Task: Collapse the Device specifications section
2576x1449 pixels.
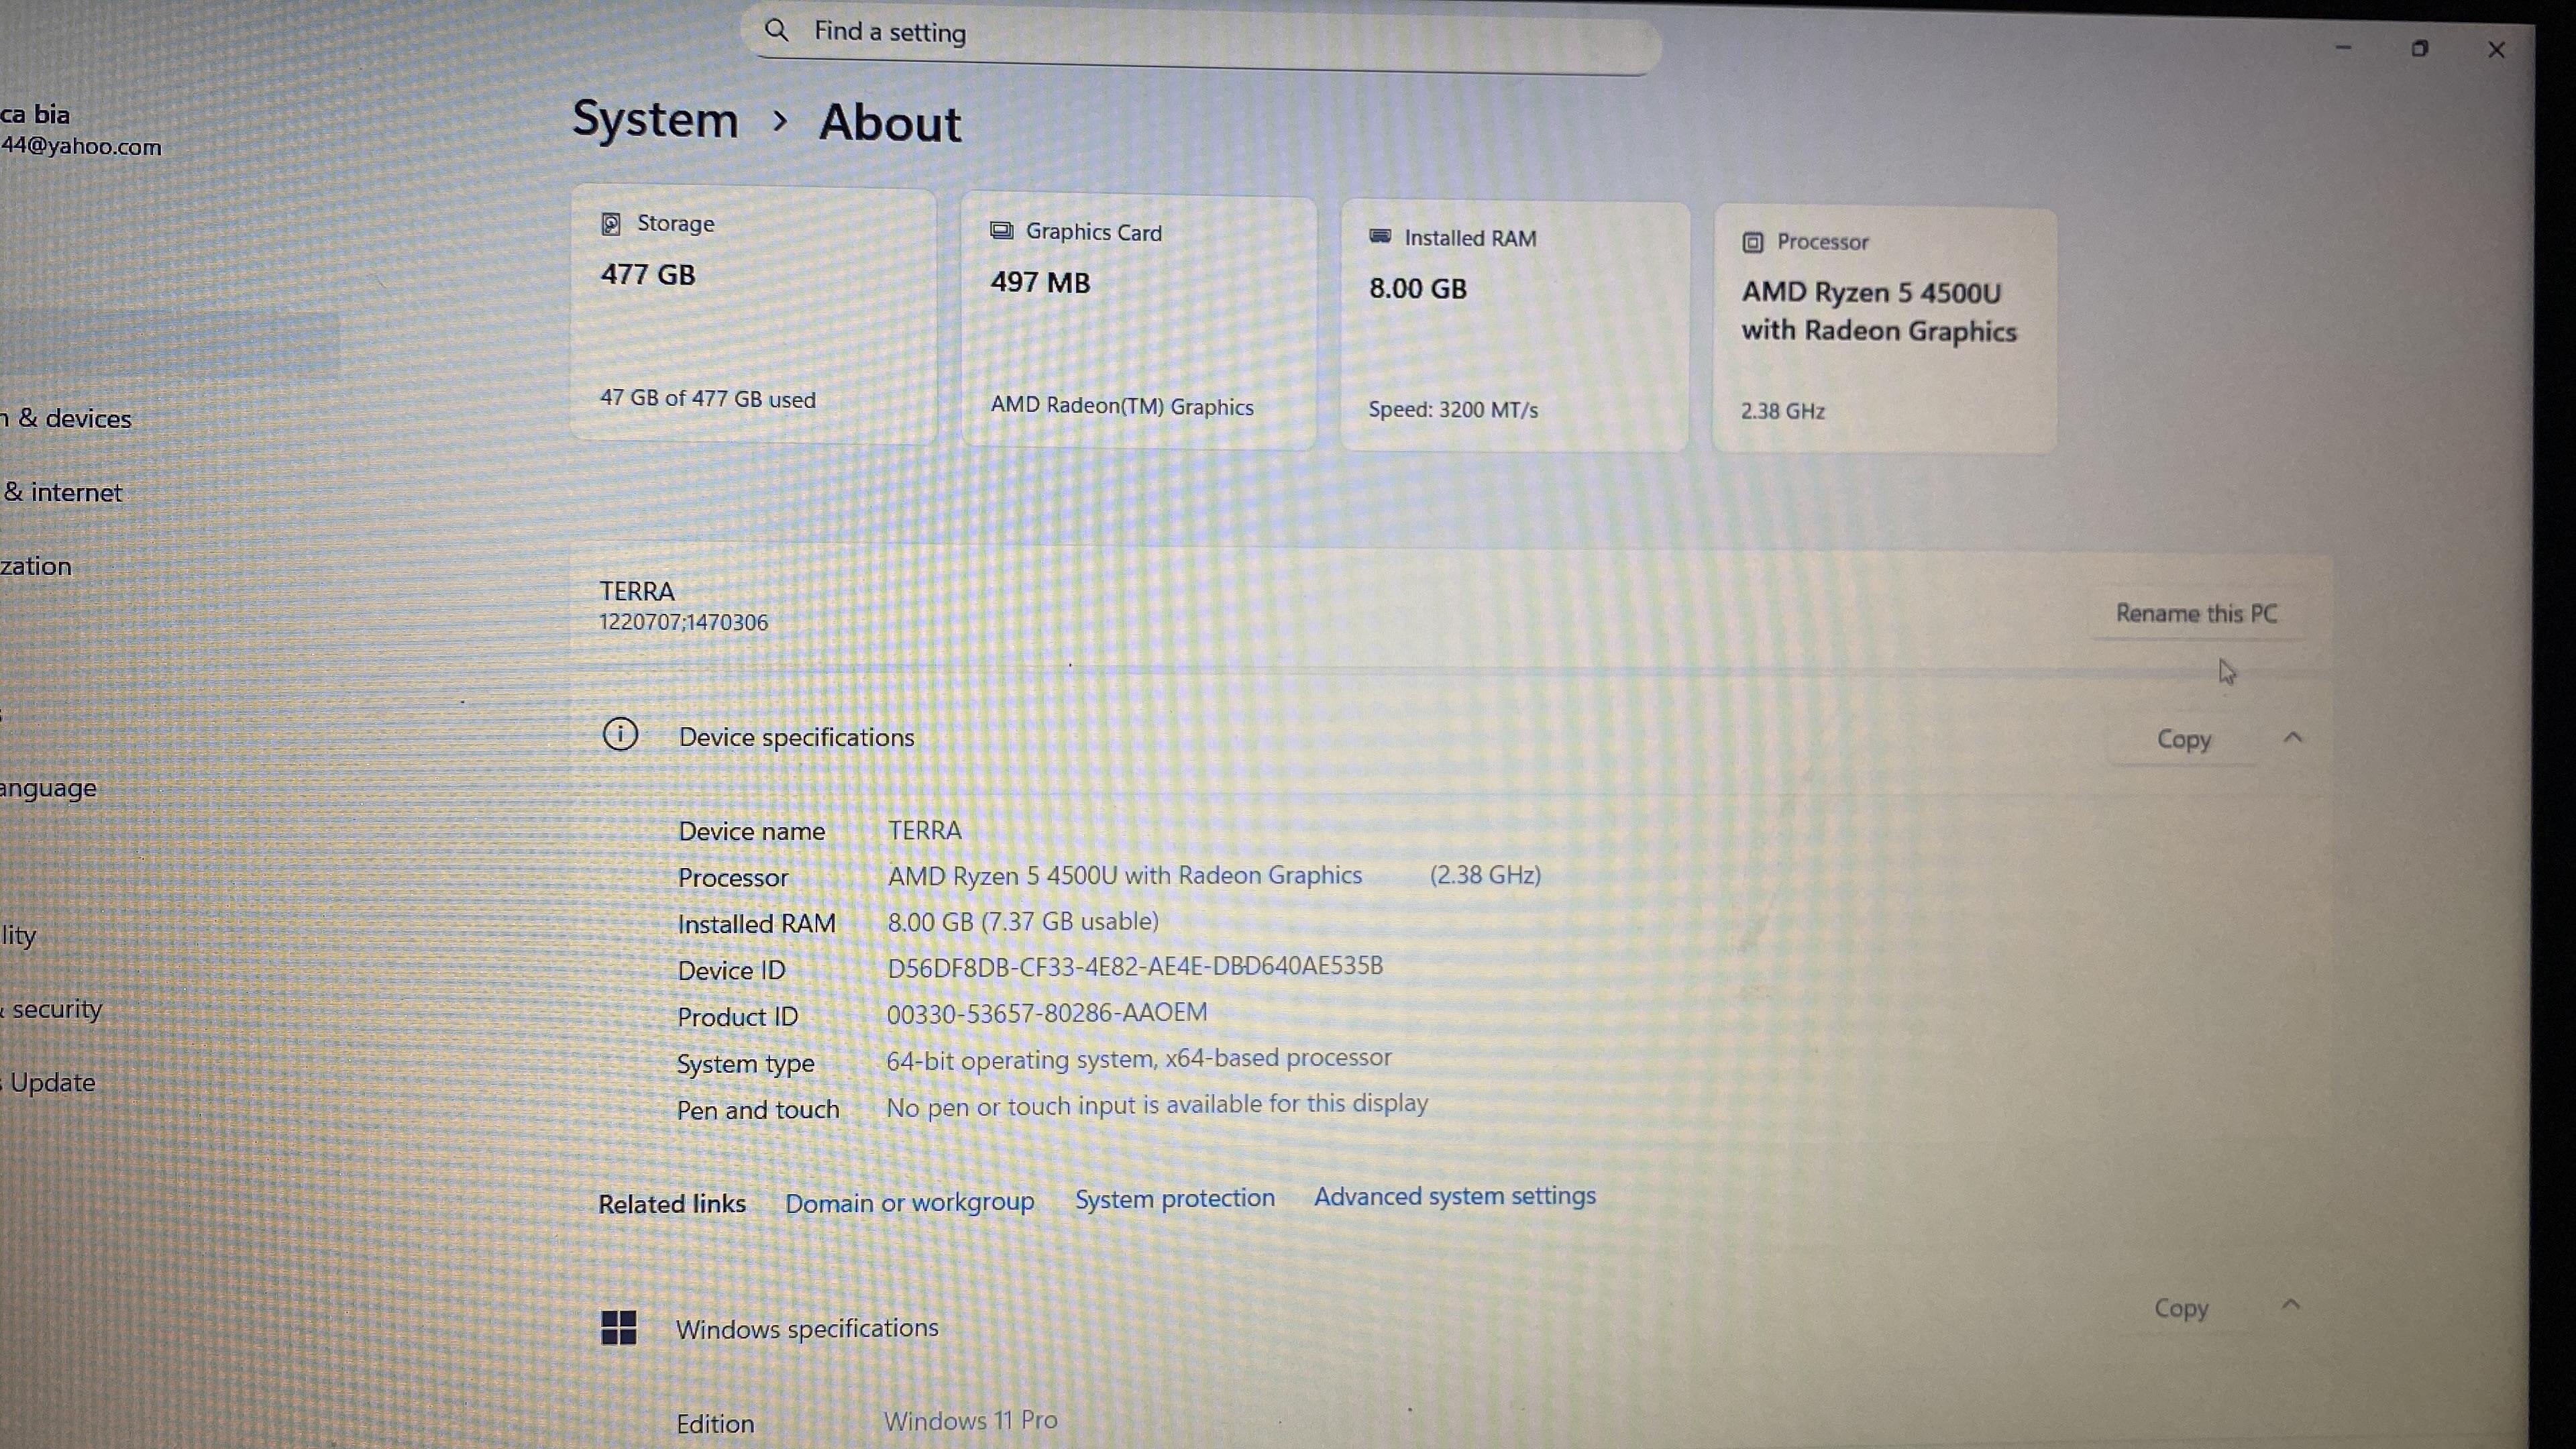Action: point(2293,738)
